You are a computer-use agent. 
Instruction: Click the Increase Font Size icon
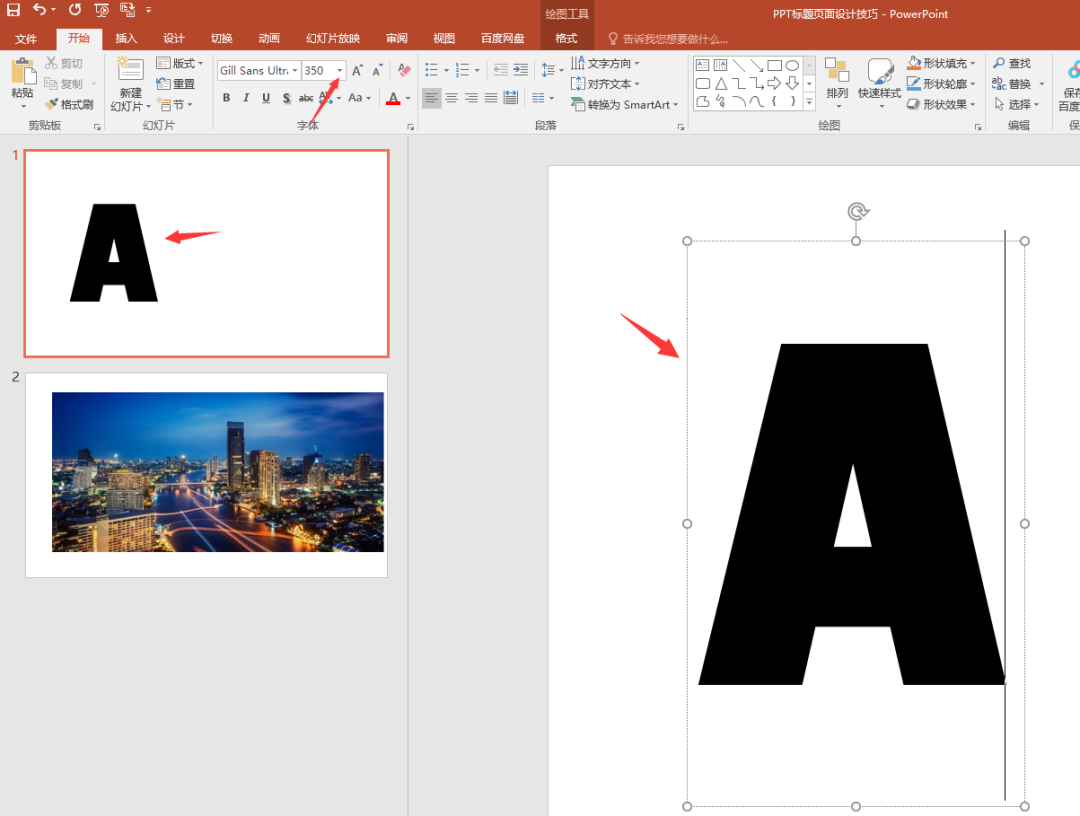click(x=357, y=70)
